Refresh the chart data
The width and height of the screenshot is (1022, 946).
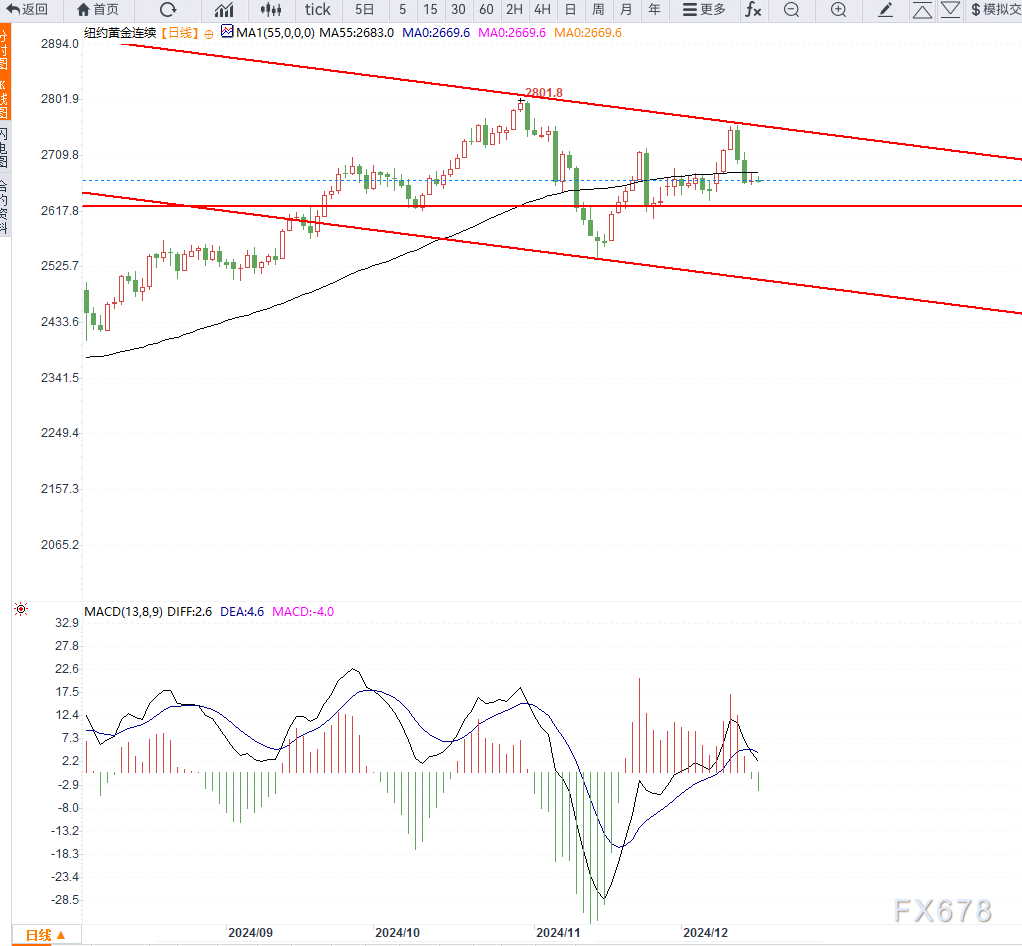coord(168,10)
